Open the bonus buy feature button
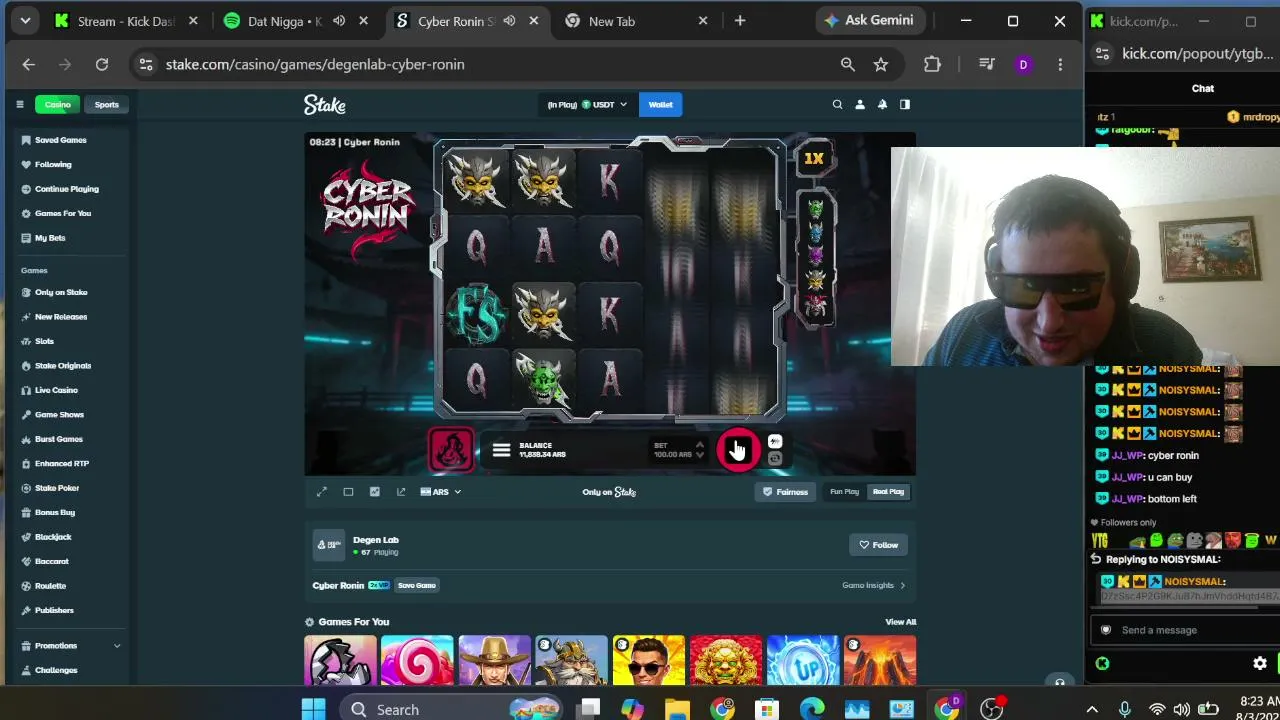 [x=451, y=450]
